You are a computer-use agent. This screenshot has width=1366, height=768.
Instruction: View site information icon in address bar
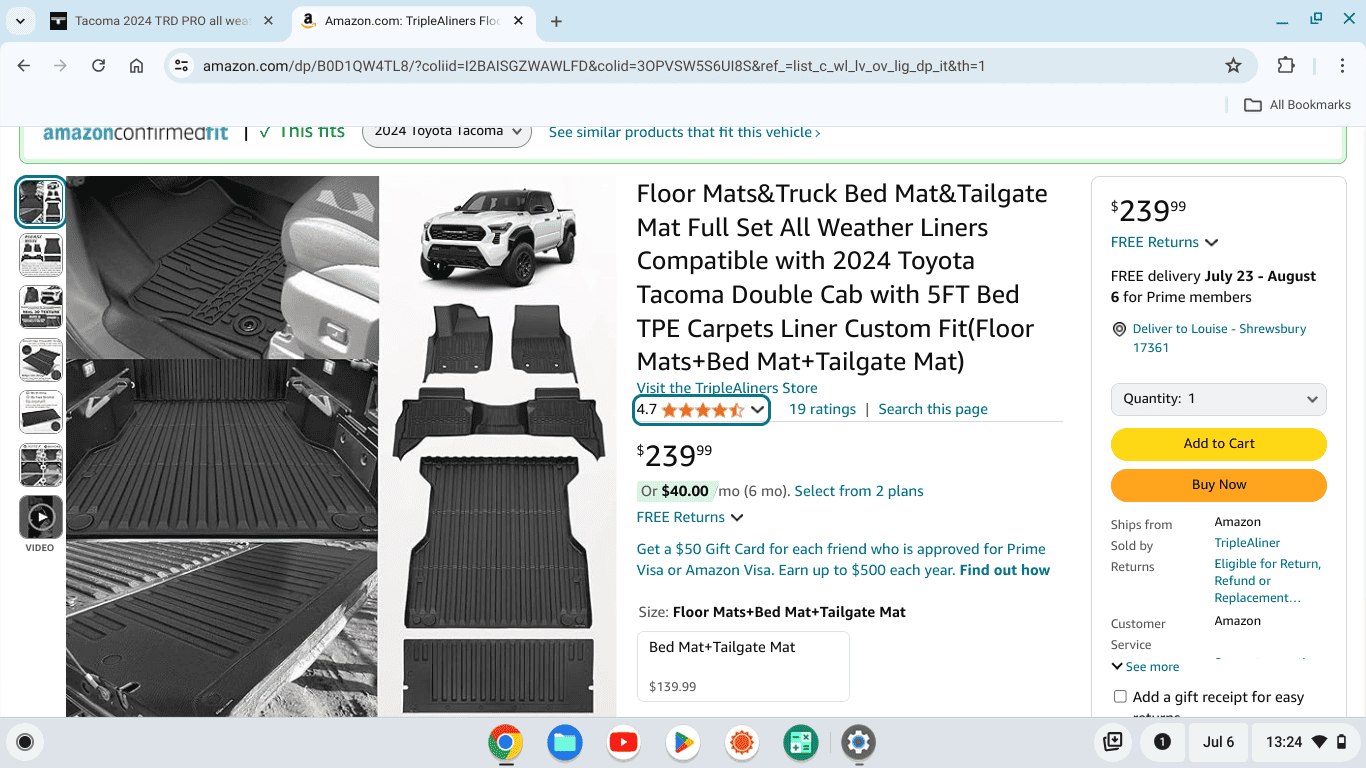[x=181, y=66]
